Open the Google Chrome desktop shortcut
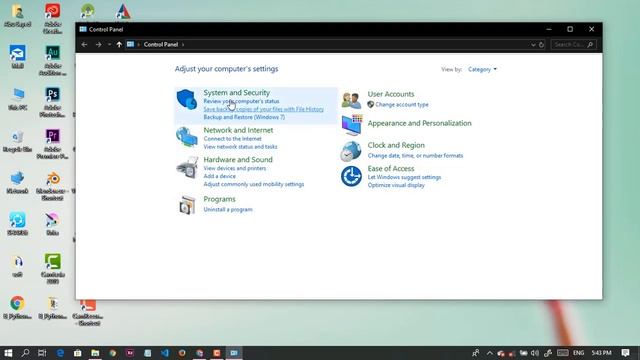Screen dimensions: 640x360 (18, 308)
